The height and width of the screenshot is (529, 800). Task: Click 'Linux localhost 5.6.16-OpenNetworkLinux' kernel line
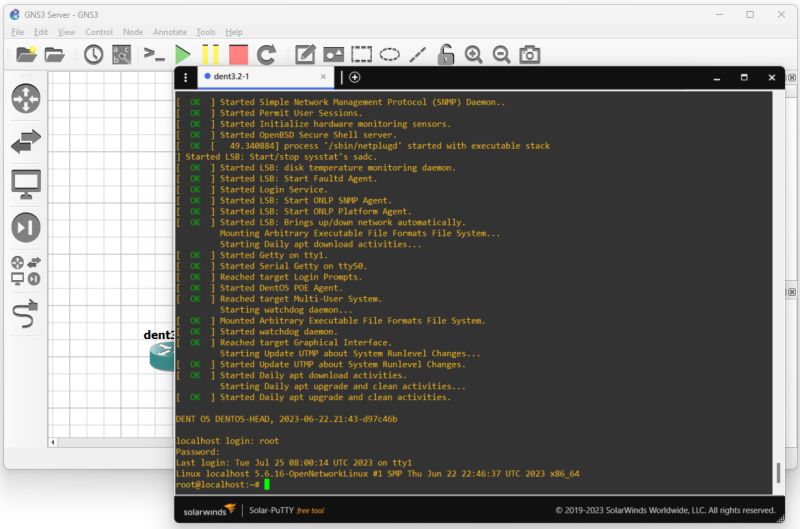pyautogui.click(x=378, y=474)
